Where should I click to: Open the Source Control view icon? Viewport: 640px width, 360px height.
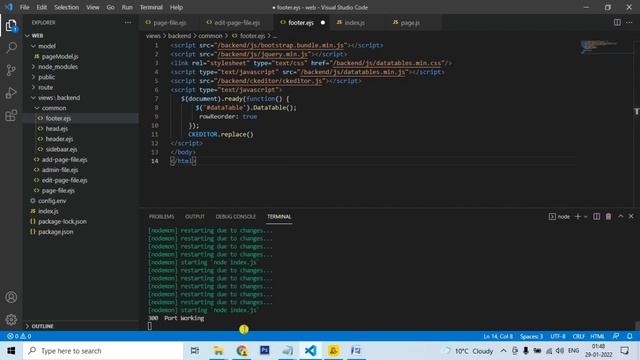pos(11,70)
